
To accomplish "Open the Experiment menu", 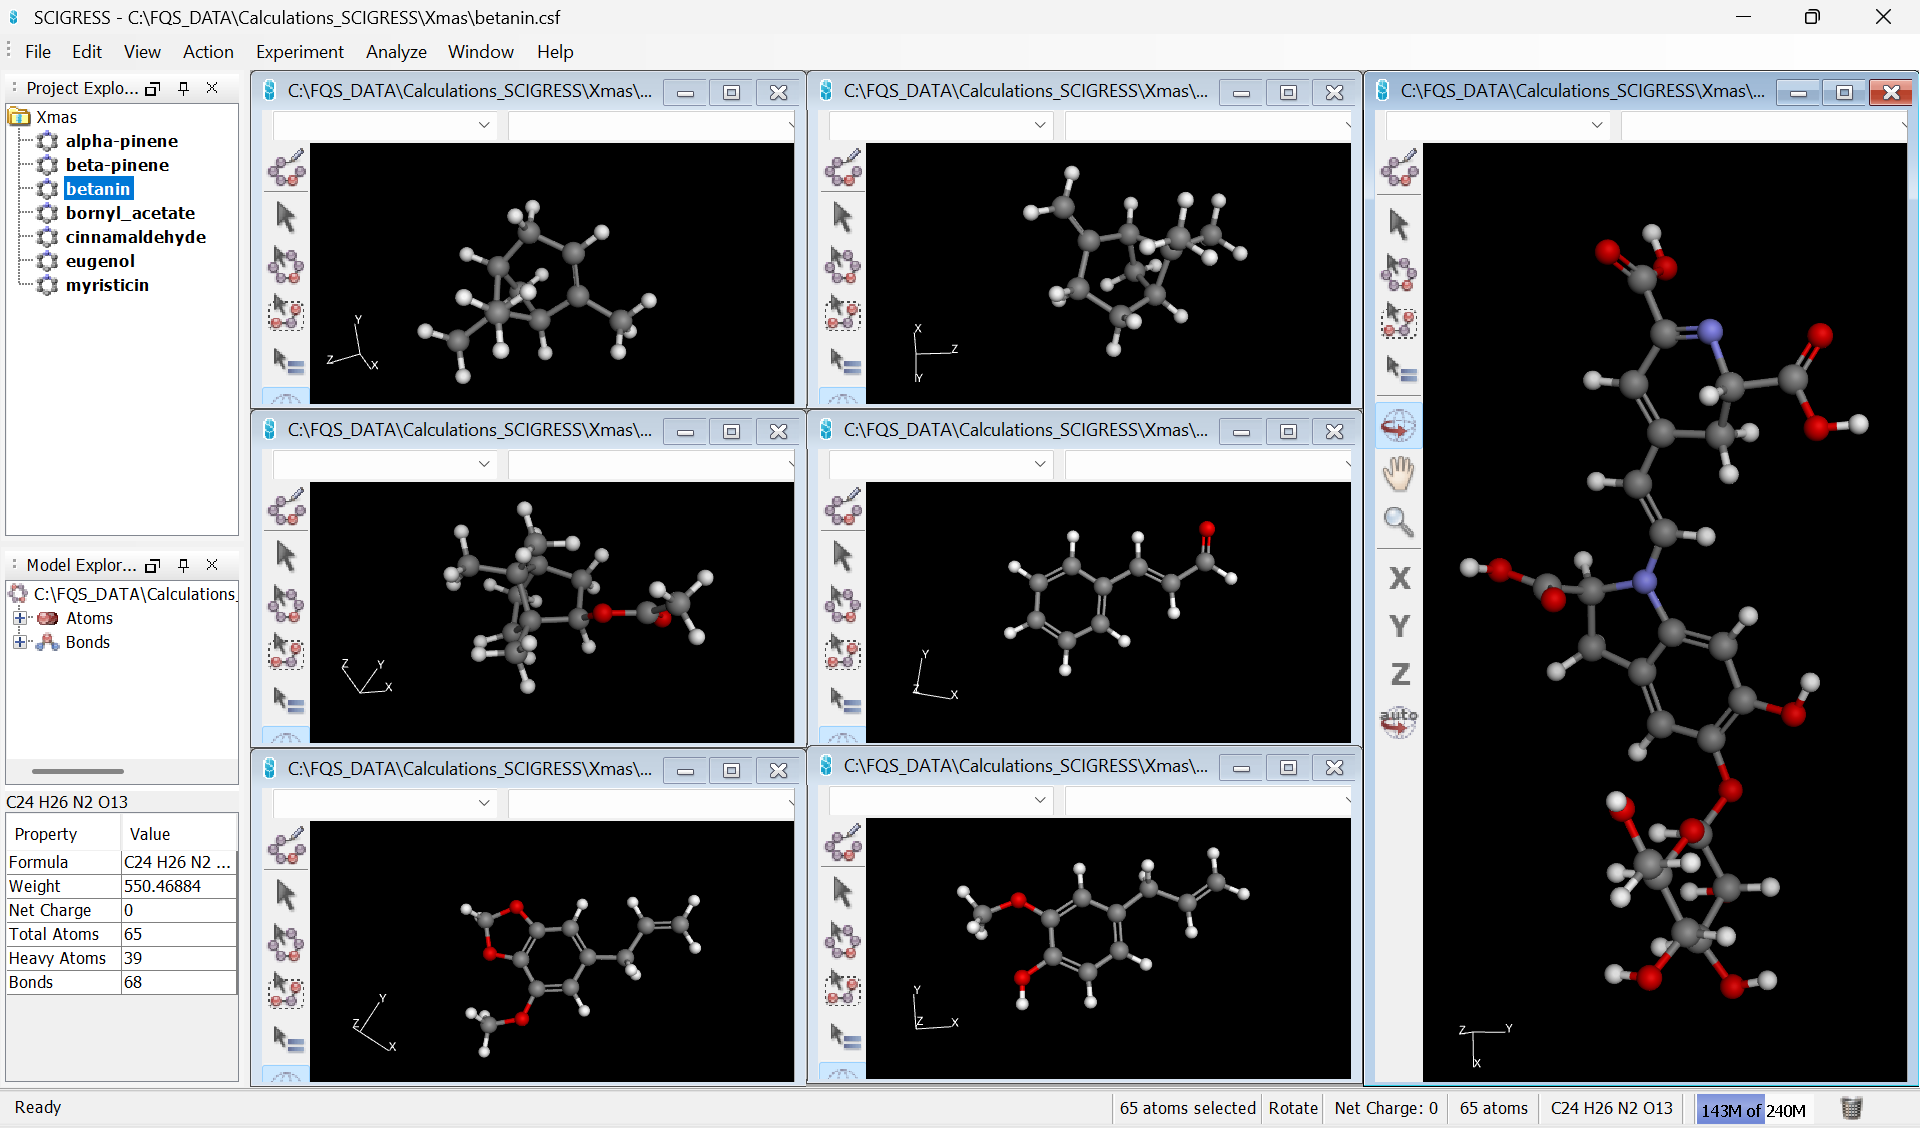I will [x=299, y=52].
